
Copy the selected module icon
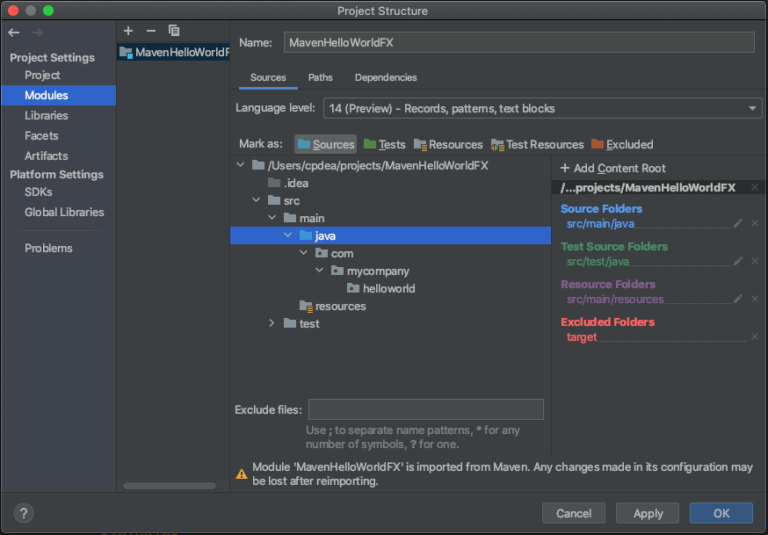[x=174, y=31]
